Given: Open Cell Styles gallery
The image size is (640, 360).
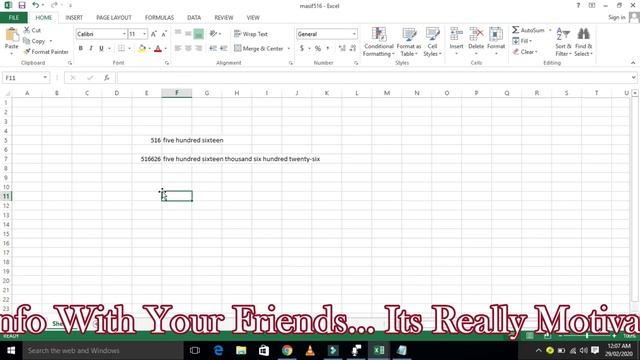Looking at the screenshot, I should click(x=433, y=42).
